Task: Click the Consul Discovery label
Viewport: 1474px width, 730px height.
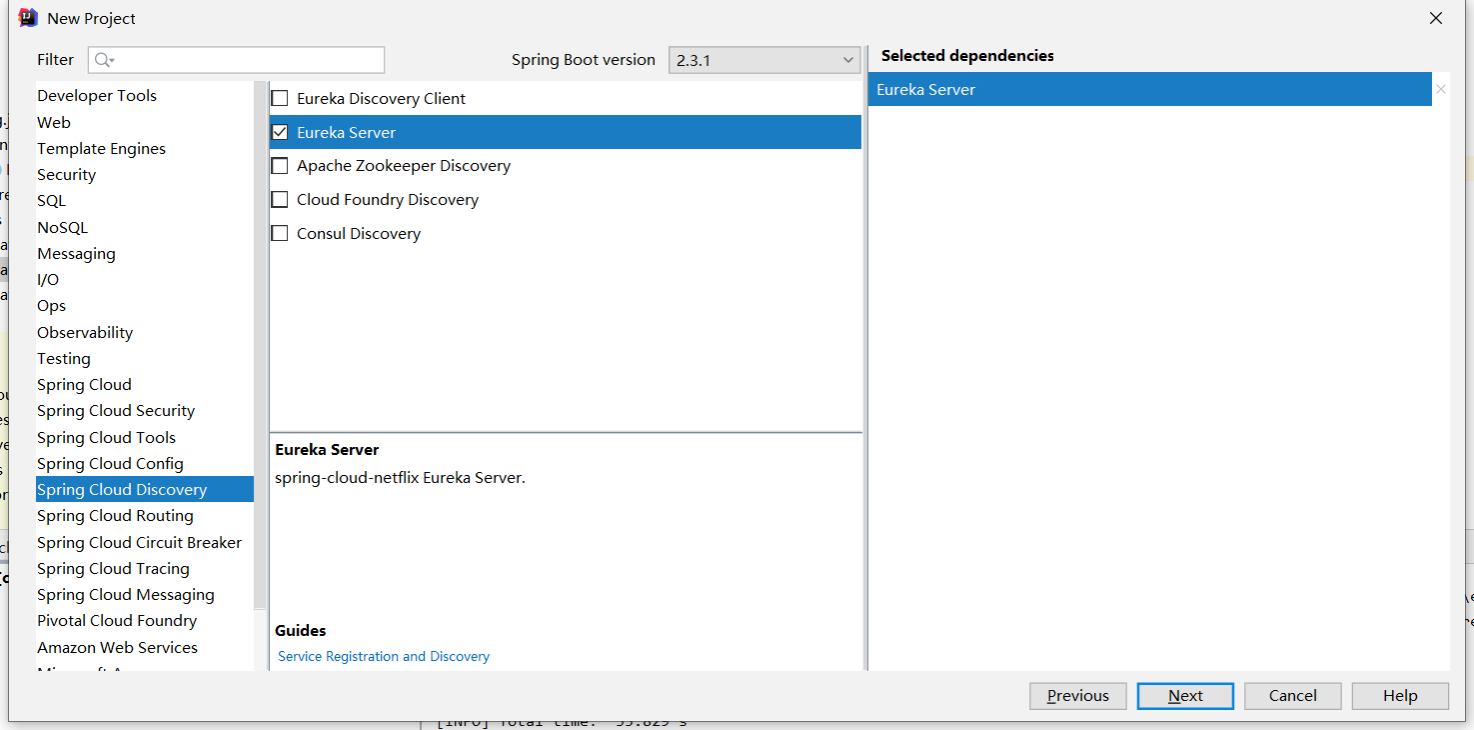Action: point(359,234)
